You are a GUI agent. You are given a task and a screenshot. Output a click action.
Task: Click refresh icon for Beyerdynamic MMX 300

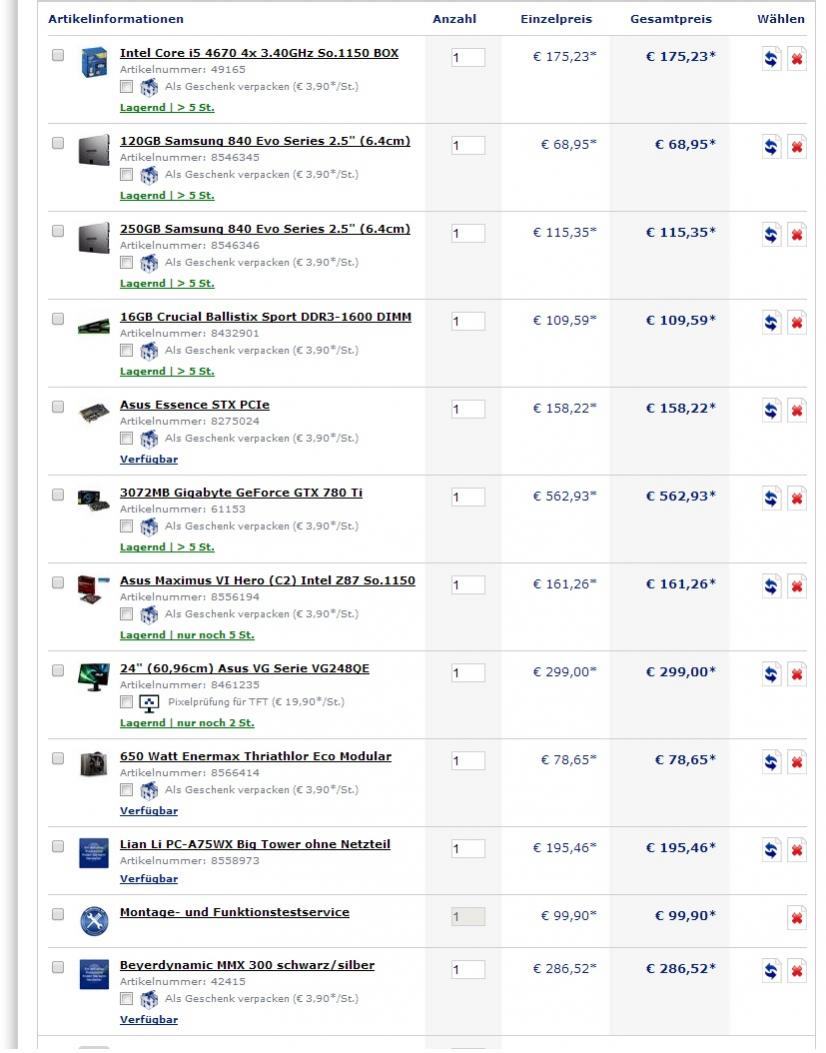[x=773, y=972]
